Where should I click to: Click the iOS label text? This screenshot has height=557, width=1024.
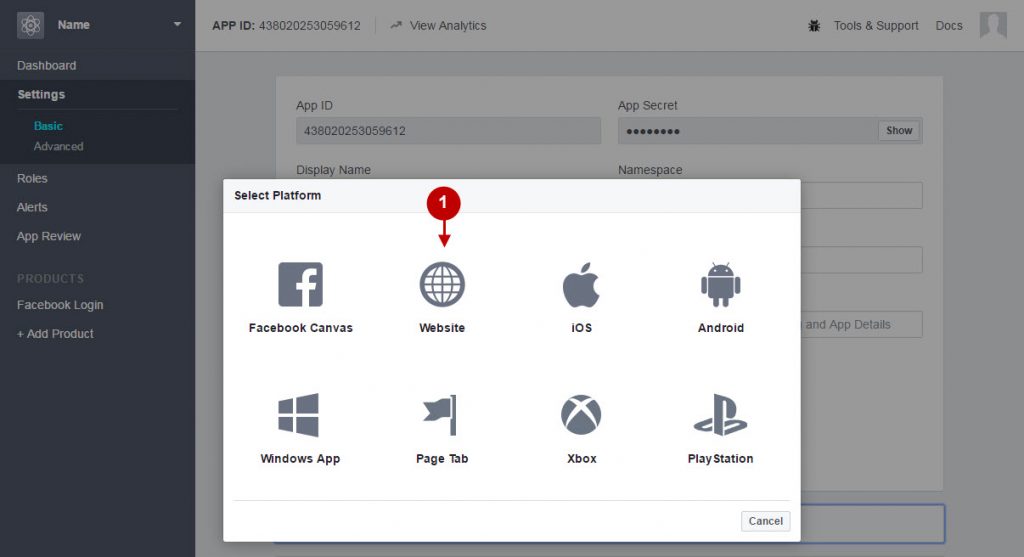tap(581, 328)
